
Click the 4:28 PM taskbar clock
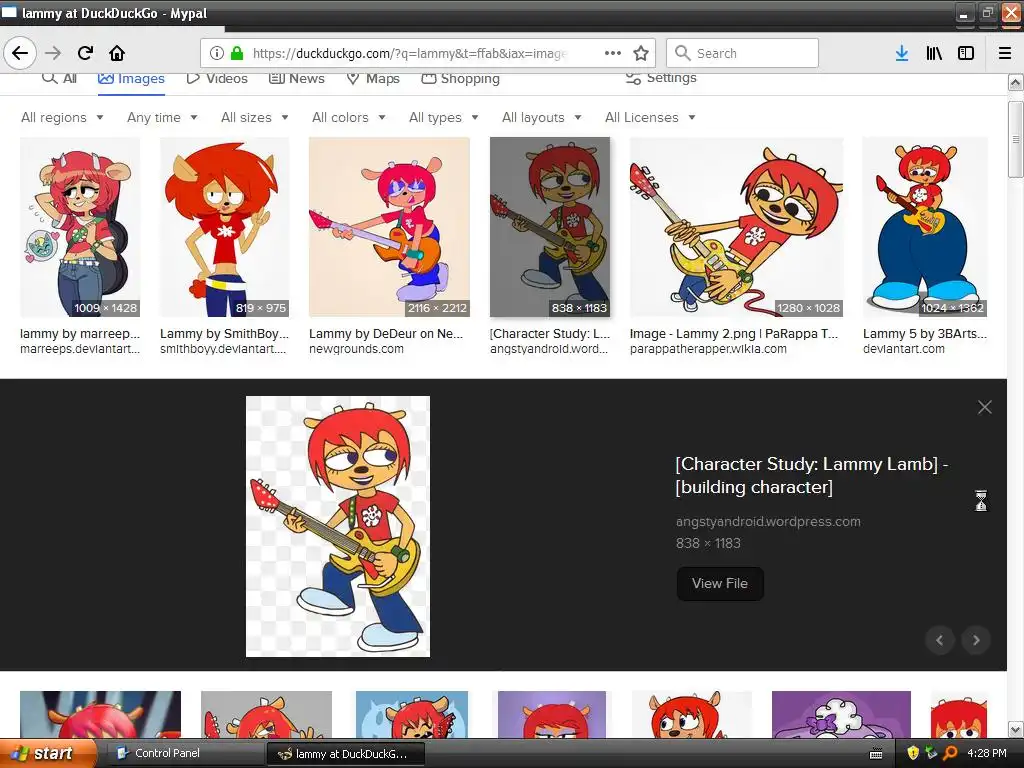point(987,753)
